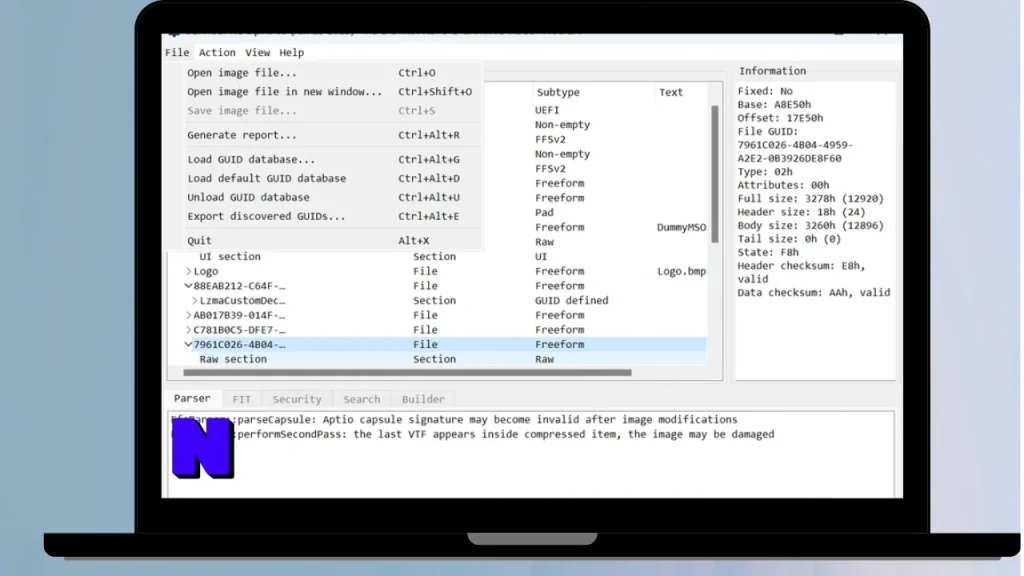
Task: Open the View menu
Action: coord(257,52)
